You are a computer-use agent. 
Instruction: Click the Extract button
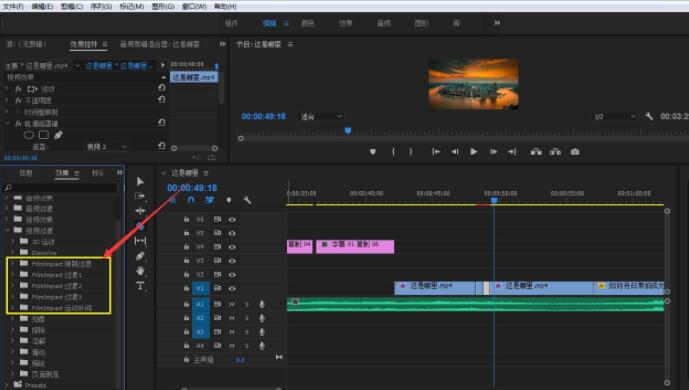click(x=555, y=152)
